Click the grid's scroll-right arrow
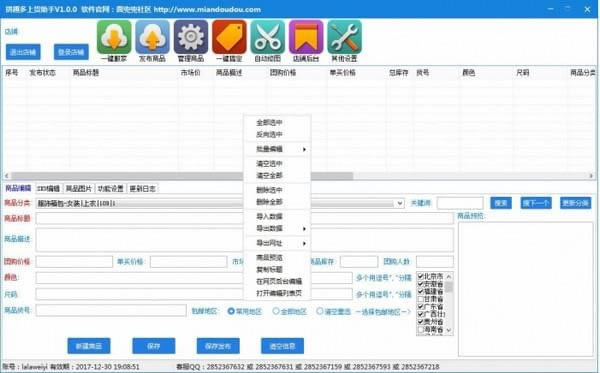Viewport: 600px width, 373px height. (591, 176)
